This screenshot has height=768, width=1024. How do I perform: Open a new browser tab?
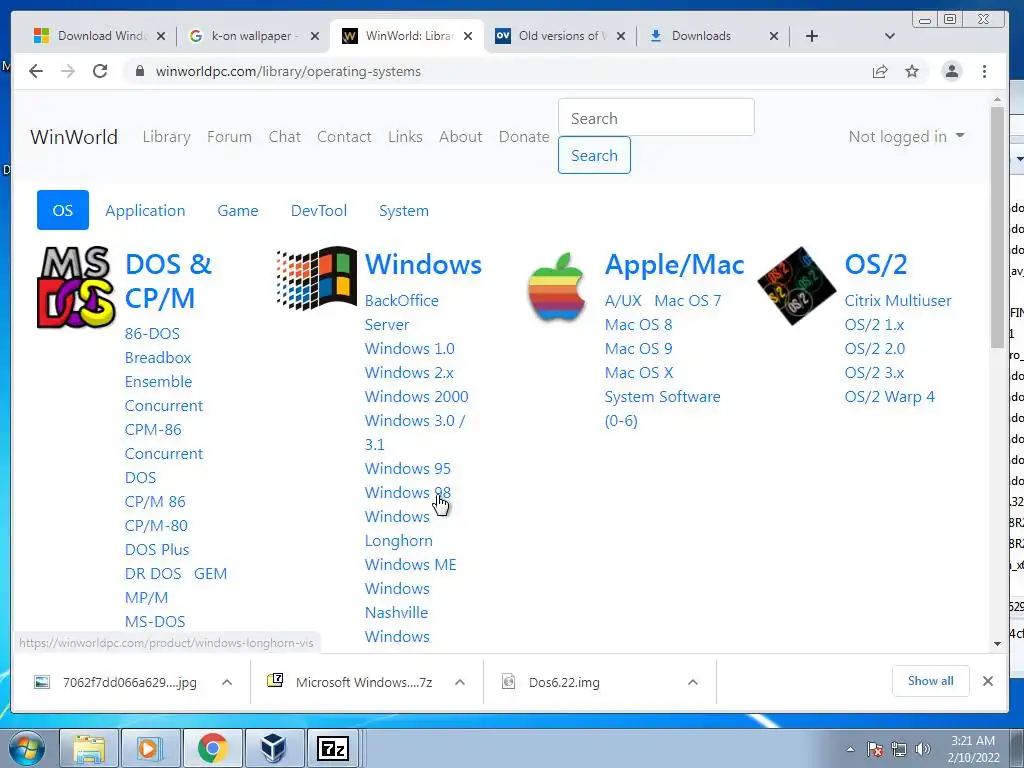[812, 36]
